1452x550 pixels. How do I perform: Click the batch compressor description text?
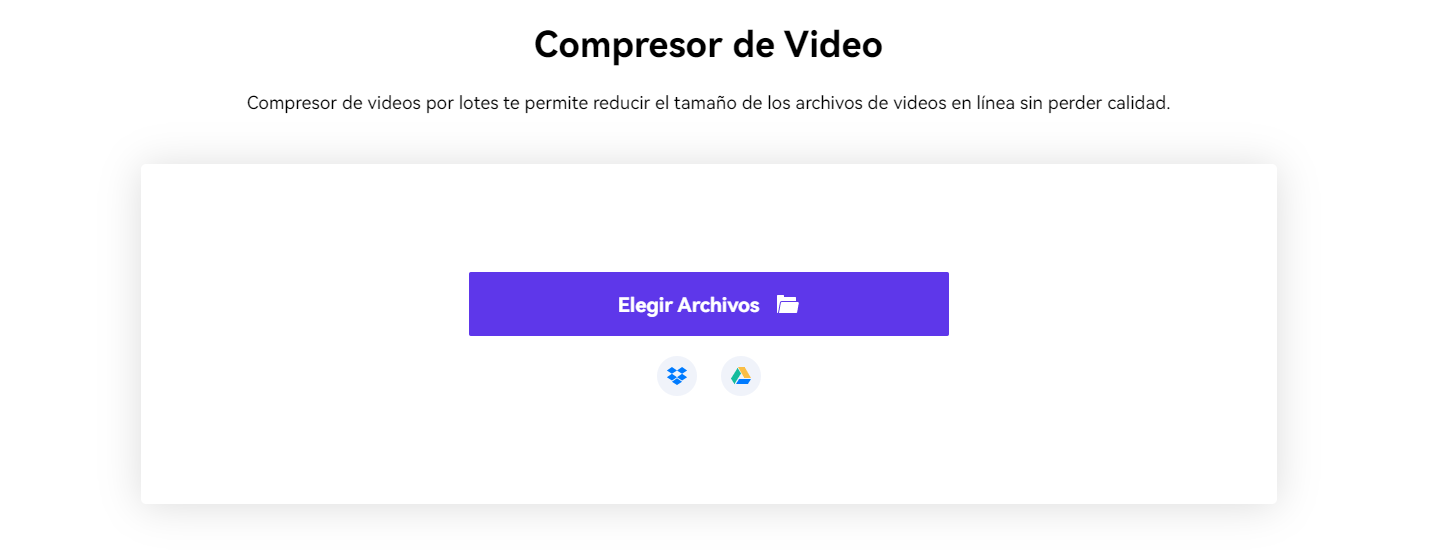[x=708, y=103]
